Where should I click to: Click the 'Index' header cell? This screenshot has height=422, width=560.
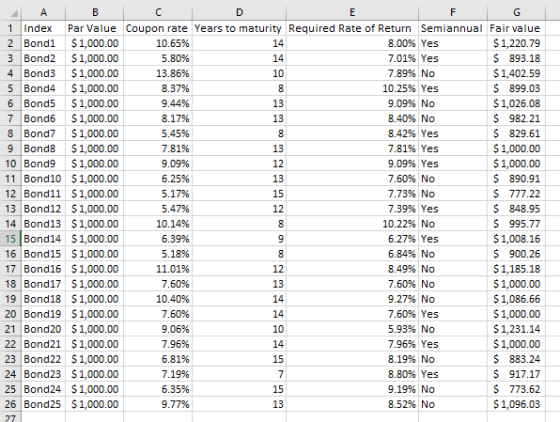[x=44, y=28]
